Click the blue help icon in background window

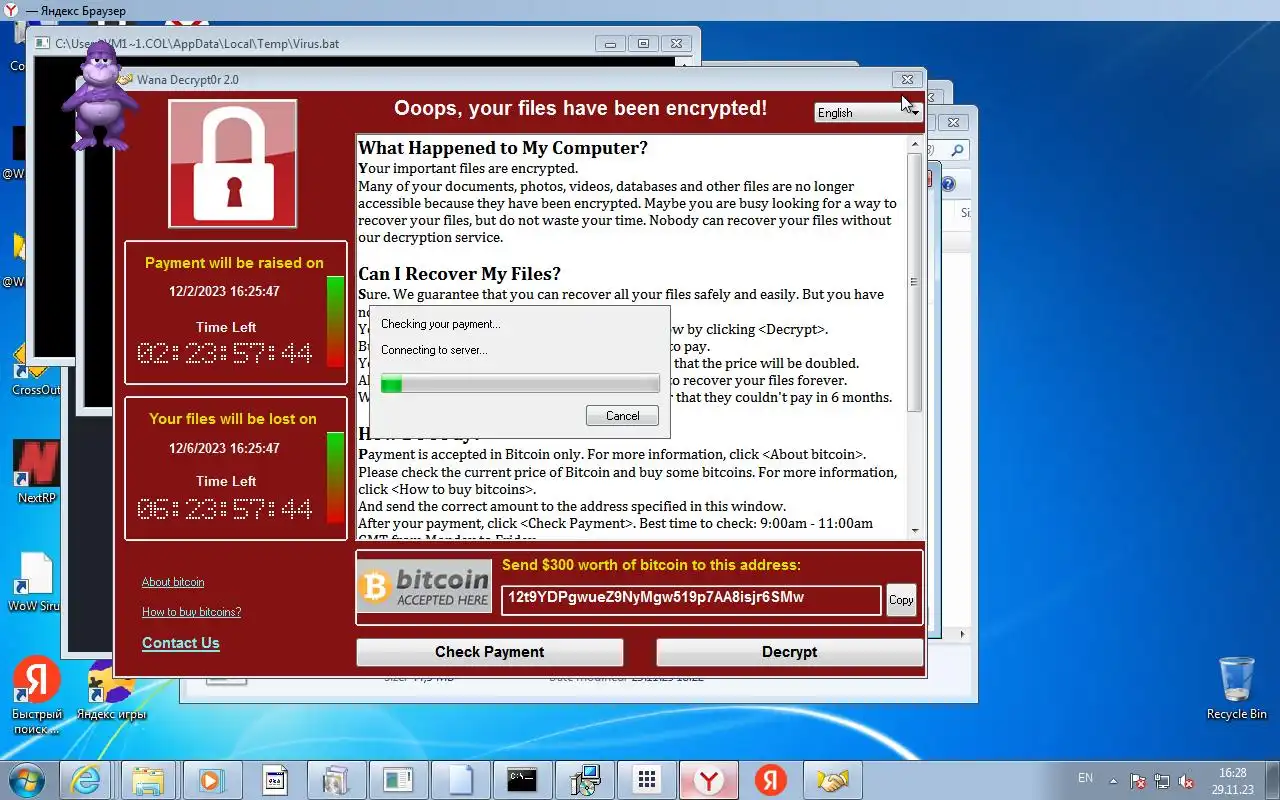[x=948, y=184]
